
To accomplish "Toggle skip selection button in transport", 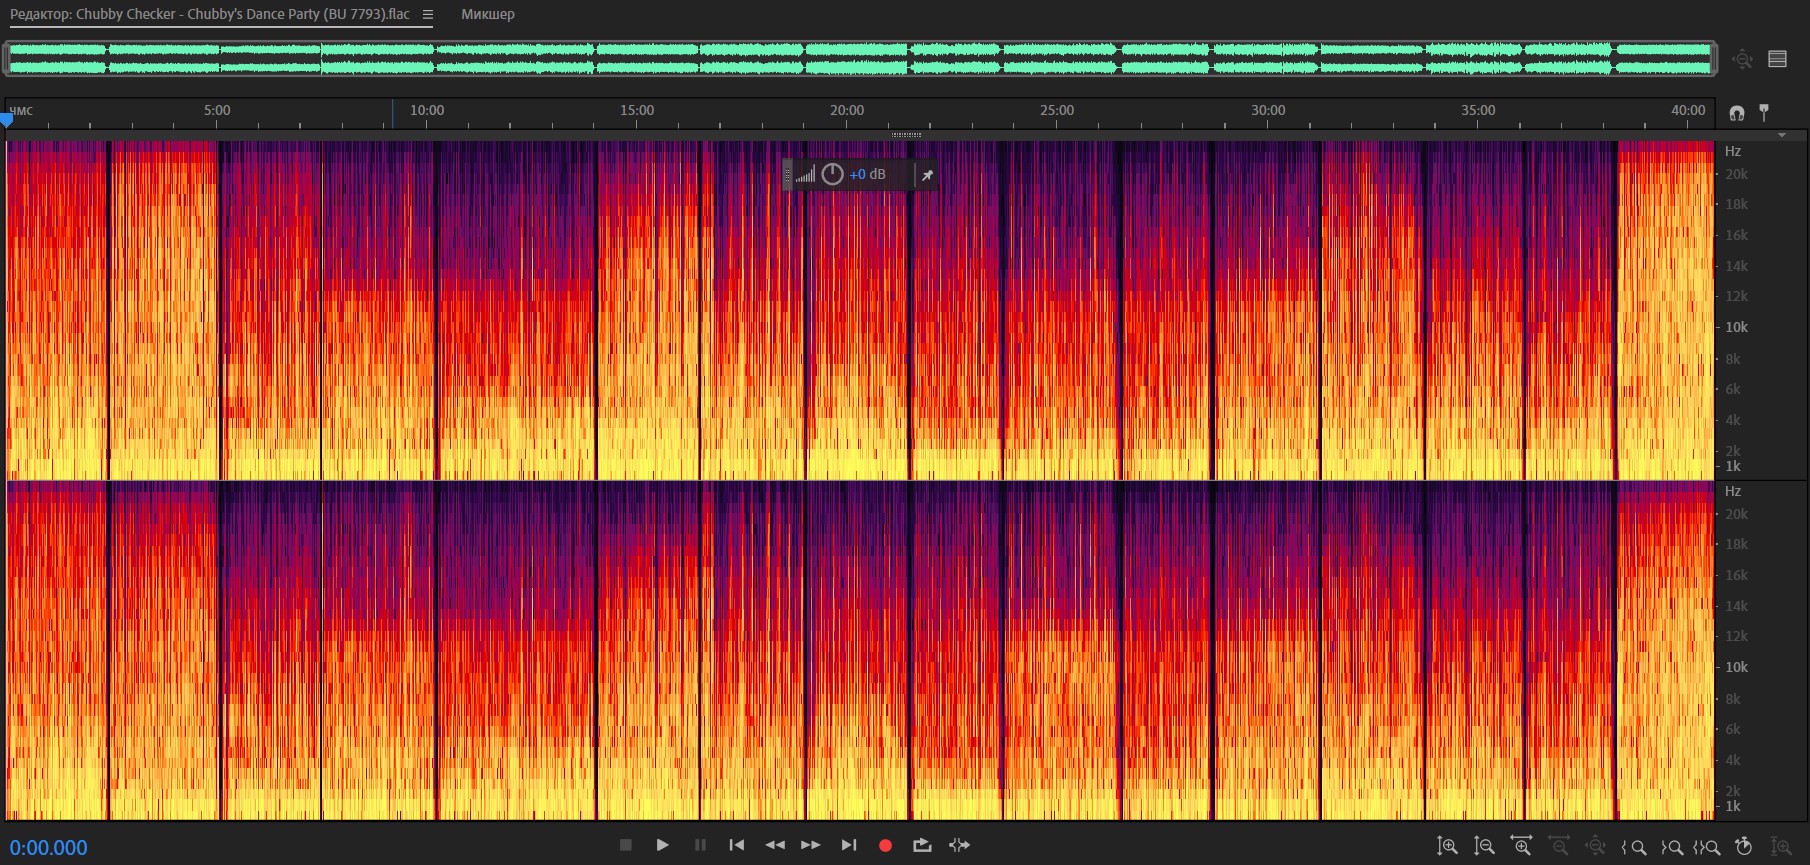I will [x=959, y=845].
